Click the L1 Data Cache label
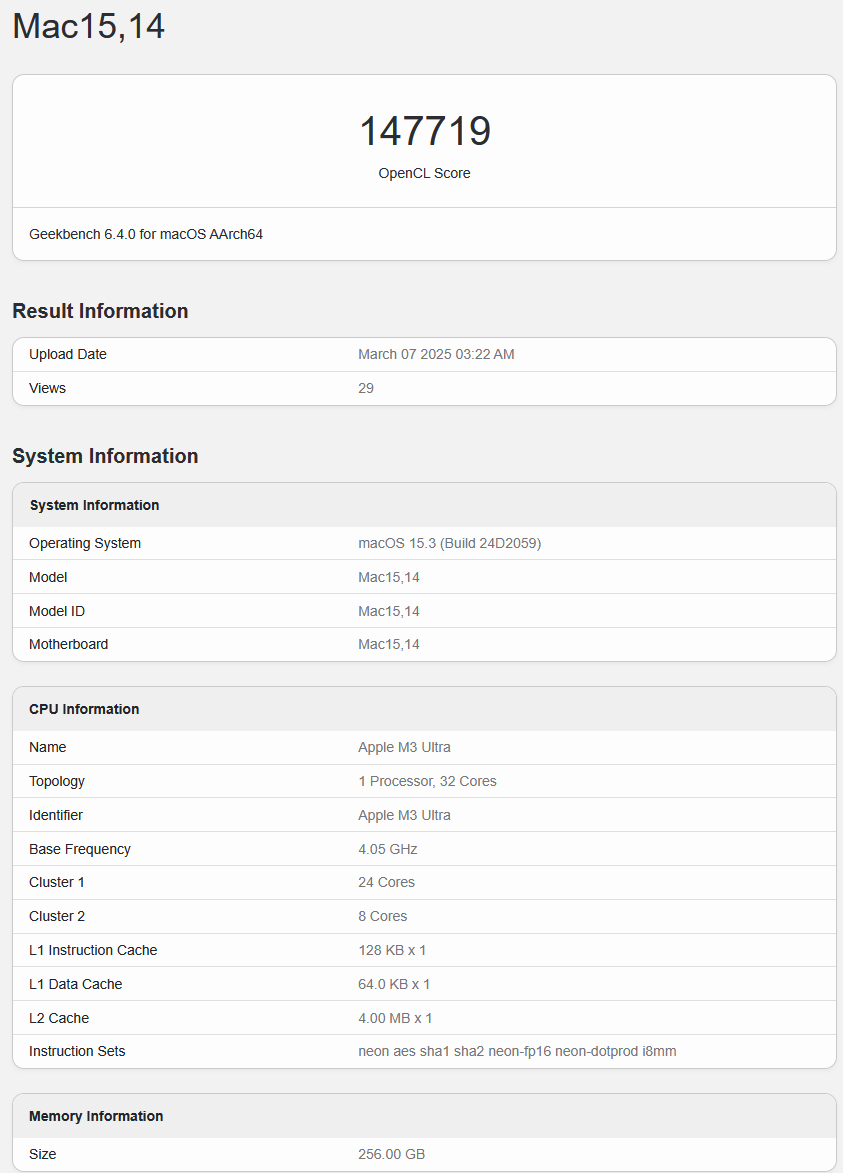The width and height of the screenshot is (843, 1173). (x=76, y=984)
